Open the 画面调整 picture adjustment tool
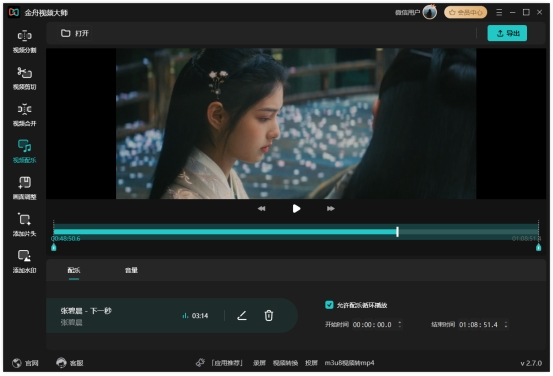The image size is (553, 376). [24, 188]
